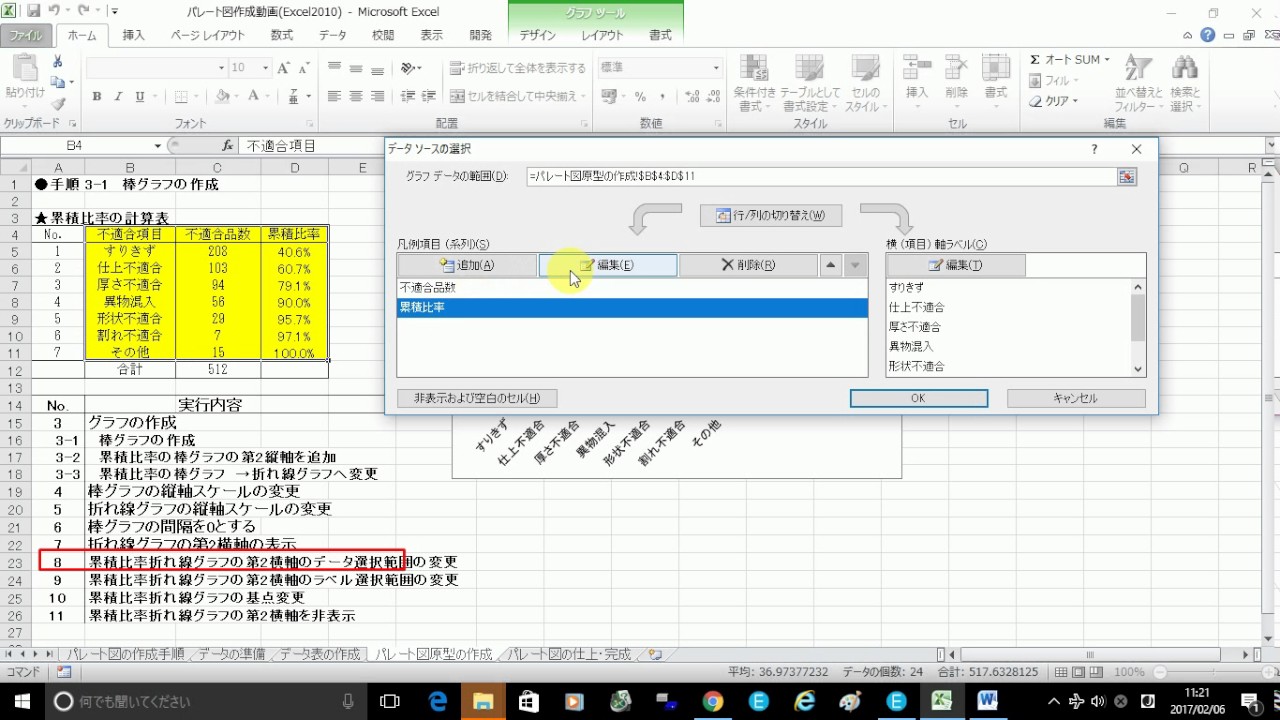
Task: Open the dialog help question mark
Action: pyautogui.click(x=1094, y=149)
